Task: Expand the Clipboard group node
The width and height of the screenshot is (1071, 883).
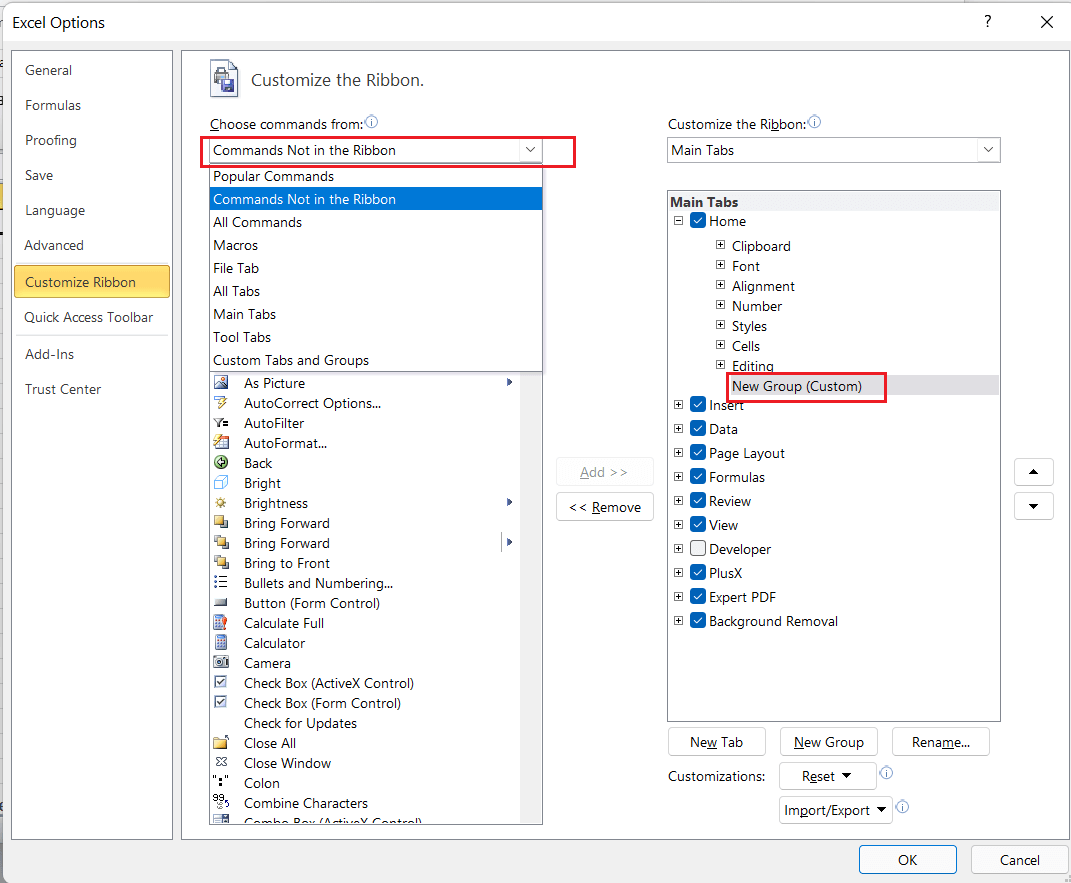Action: tap(720, 246)
